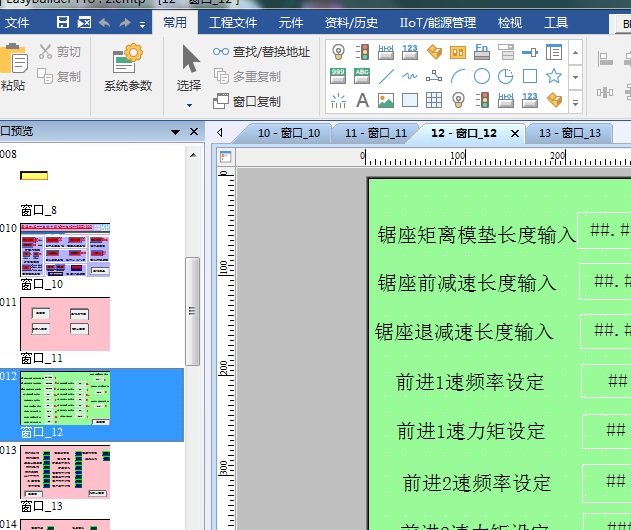Select the Ellipse/circle drawing tool
This screenshot has height=530, width=631.
[x=482, y=76]
